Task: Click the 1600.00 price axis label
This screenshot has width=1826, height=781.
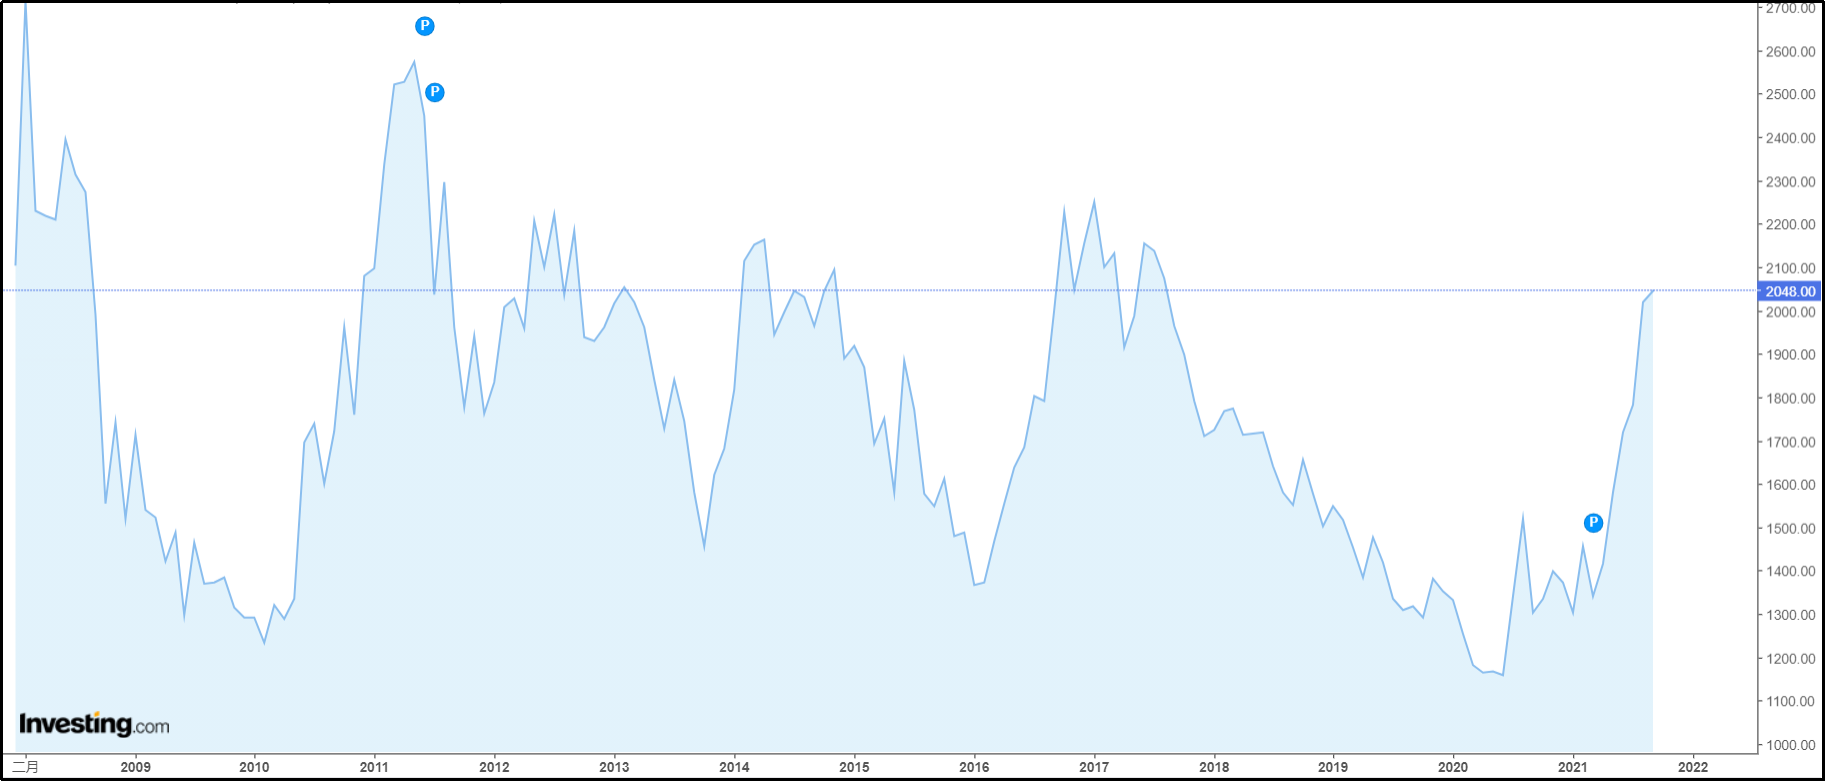Action: point(1790,484)
